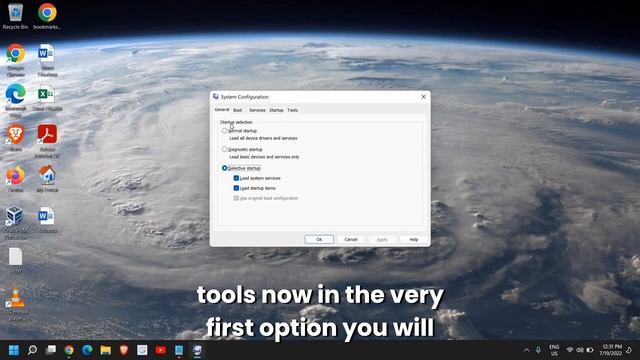Click the General tab

pos(222,110)
